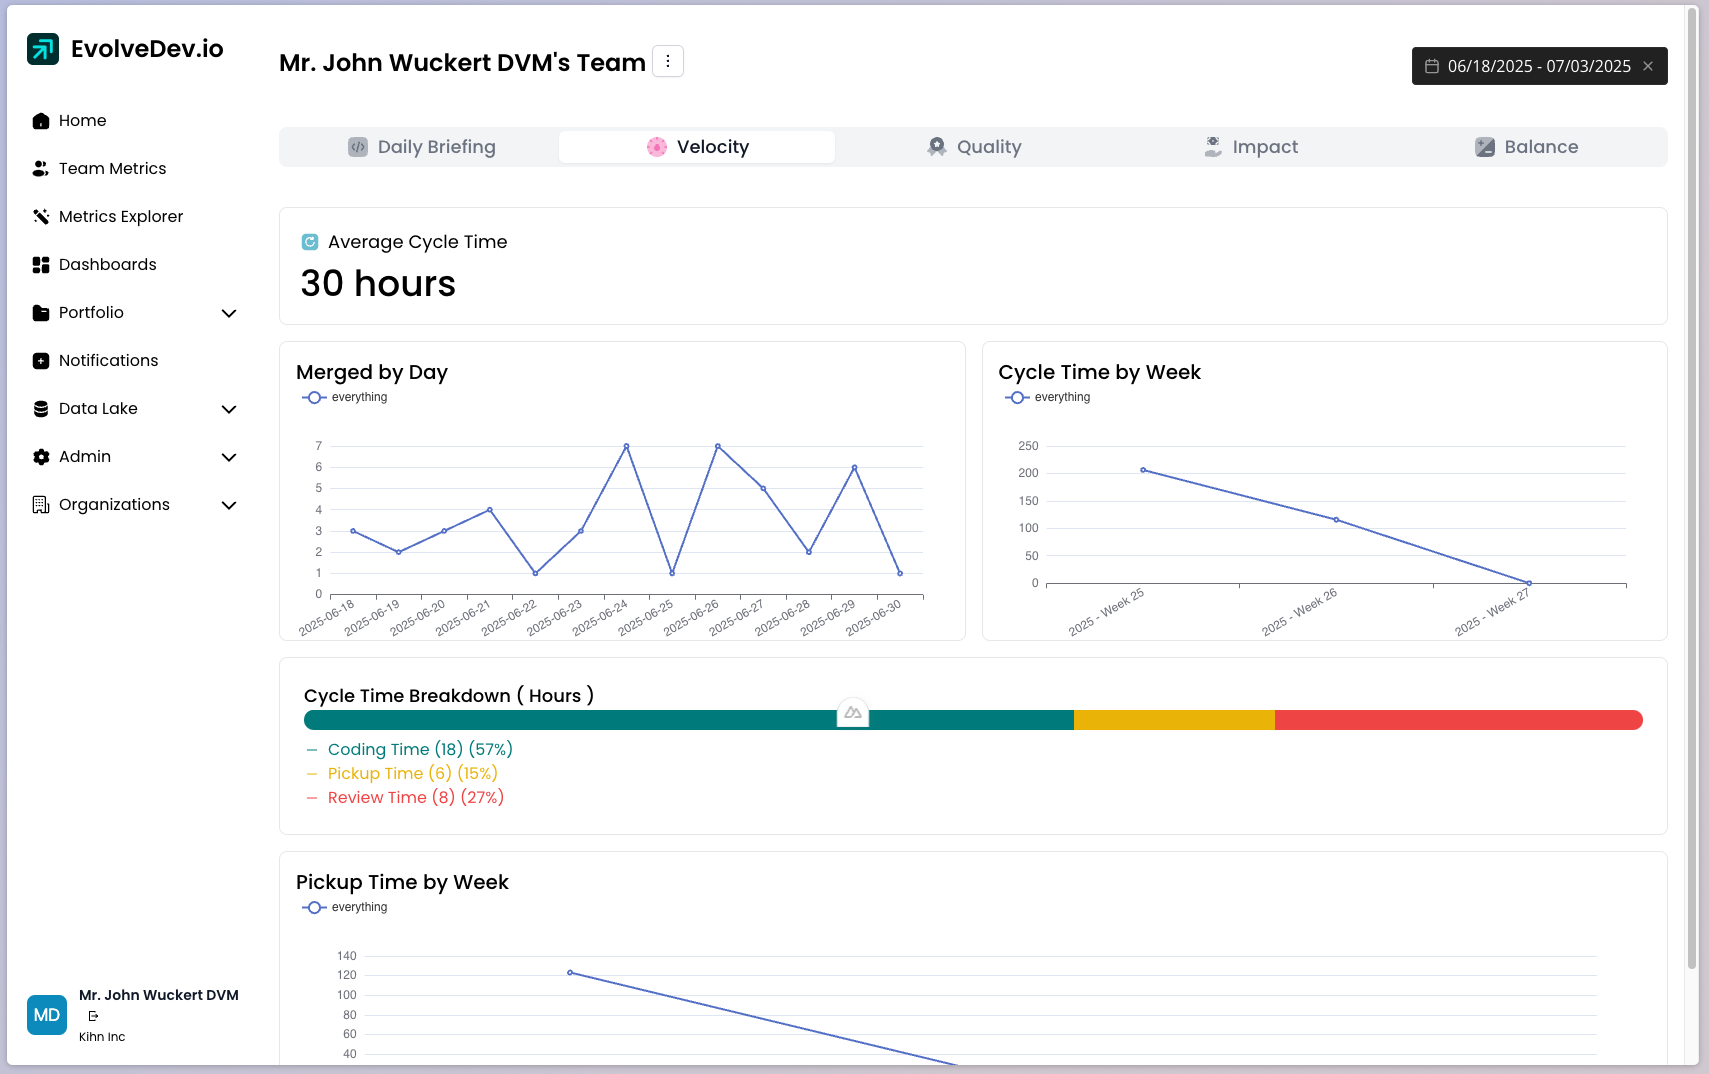This screenshot has width=1709, height=1074.
Task: Click the Home icon in sidebar
Action: click(x=41, y=121)
